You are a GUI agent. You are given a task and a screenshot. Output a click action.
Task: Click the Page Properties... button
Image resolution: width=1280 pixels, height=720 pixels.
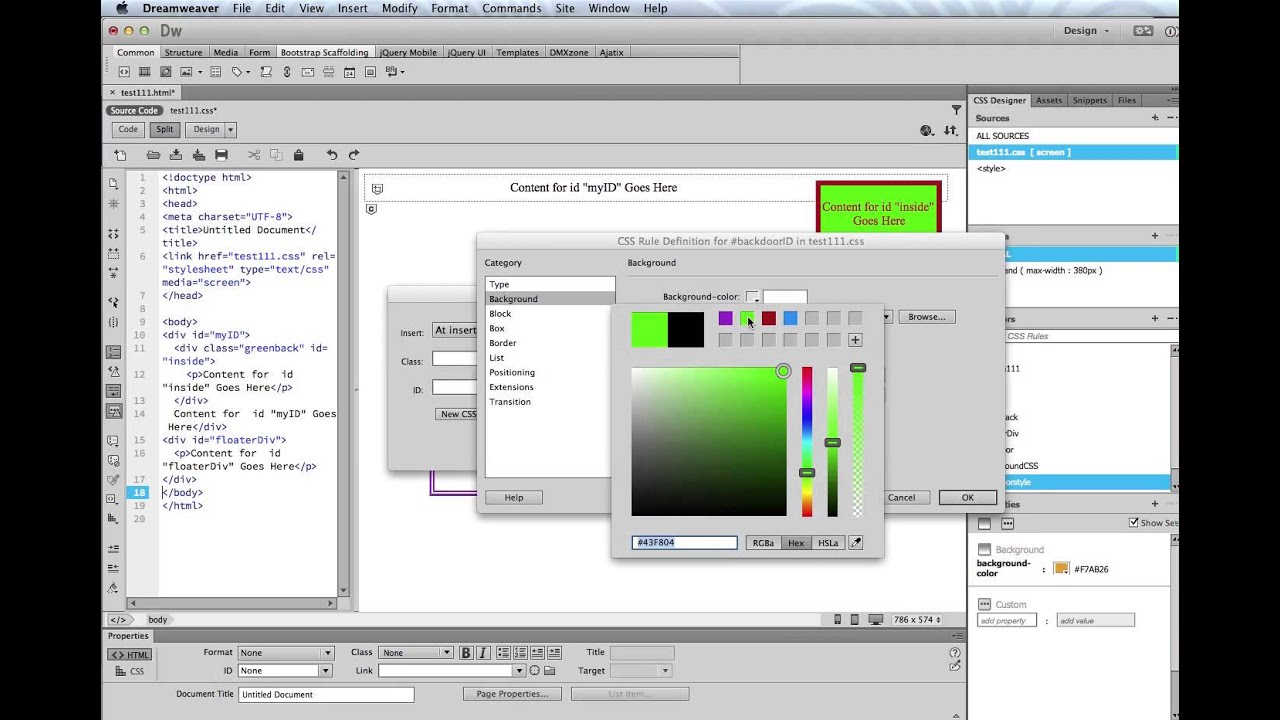click(511, 693)
